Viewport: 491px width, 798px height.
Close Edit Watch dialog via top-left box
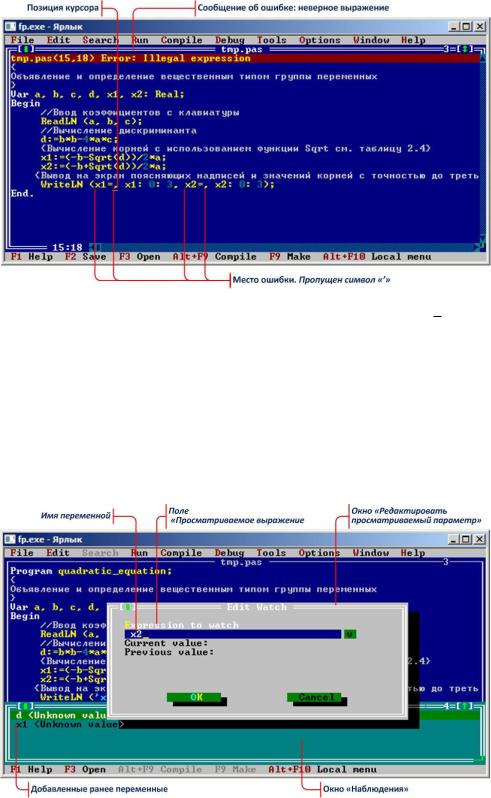click(x=127, y=607)
